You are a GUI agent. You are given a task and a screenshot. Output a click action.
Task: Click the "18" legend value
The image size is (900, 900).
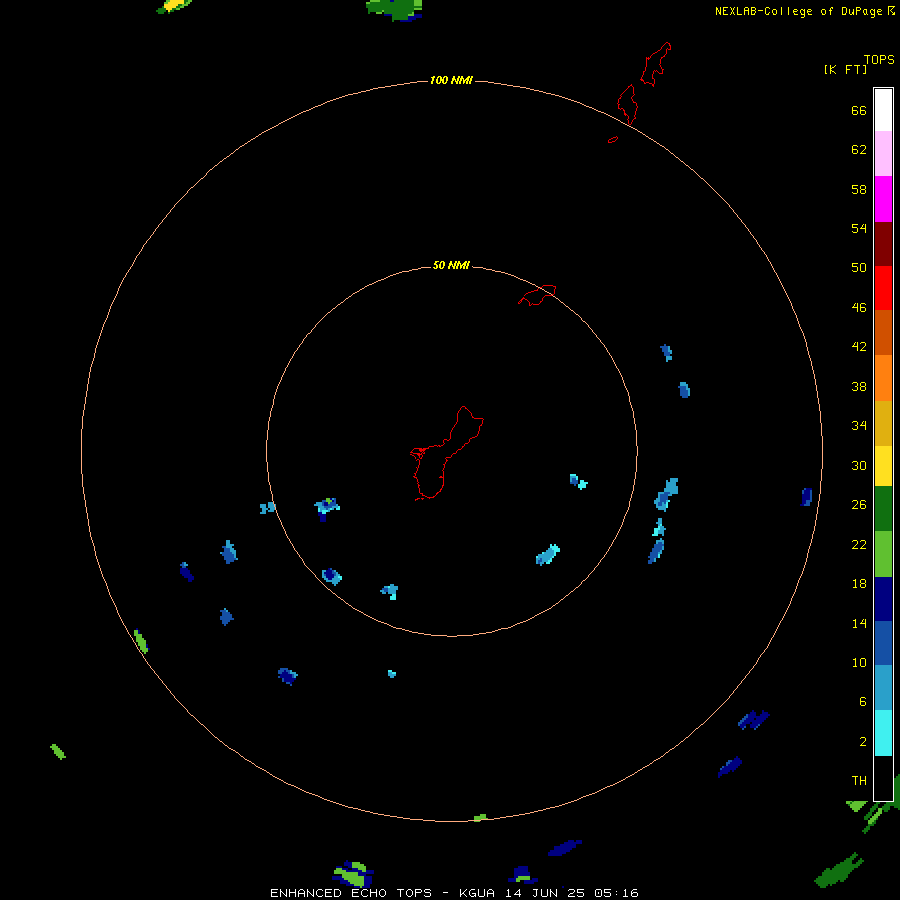pyautogui.click(x=859, y=584)
